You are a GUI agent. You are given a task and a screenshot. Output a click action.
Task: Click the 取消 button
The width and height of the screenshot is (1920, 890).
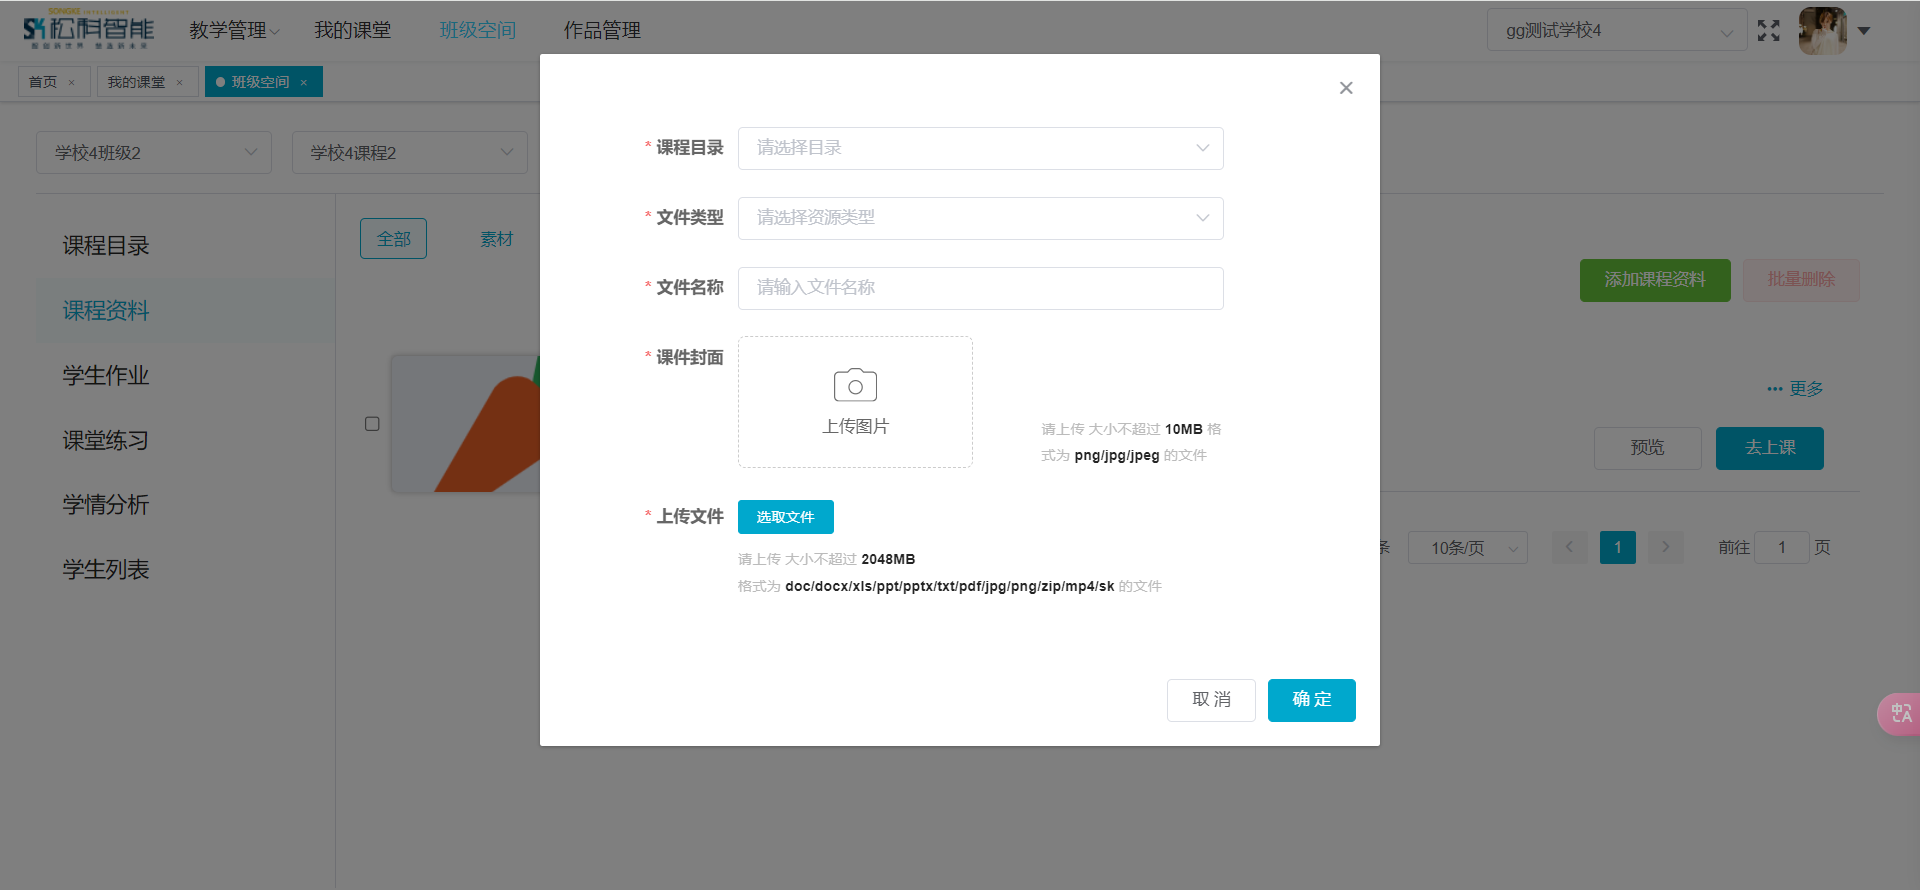1211,700
